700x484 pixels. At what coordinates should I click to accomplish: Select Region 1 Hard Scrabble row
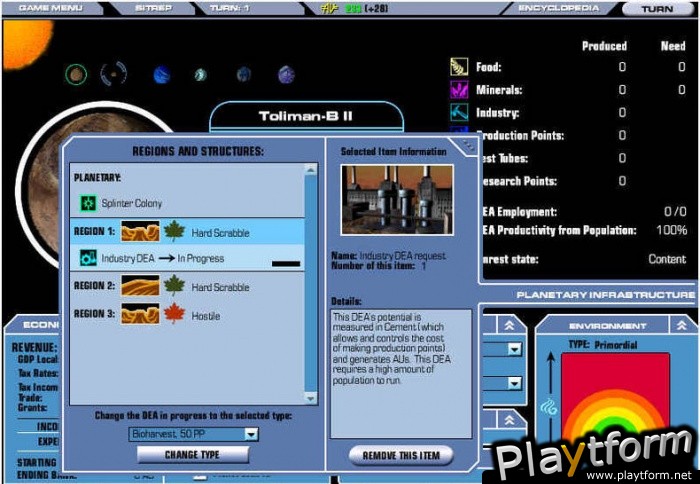coord(187,231)
